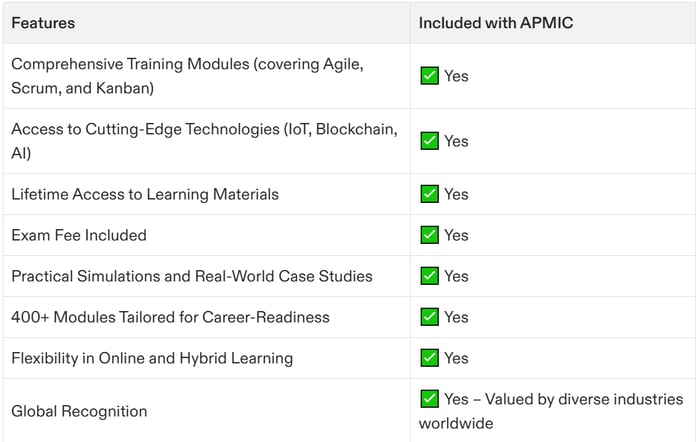Click green checkmark for Comprehensive Training Modules
The width and height of the screenshot is (700, 442).
click(x=429, y=76)
